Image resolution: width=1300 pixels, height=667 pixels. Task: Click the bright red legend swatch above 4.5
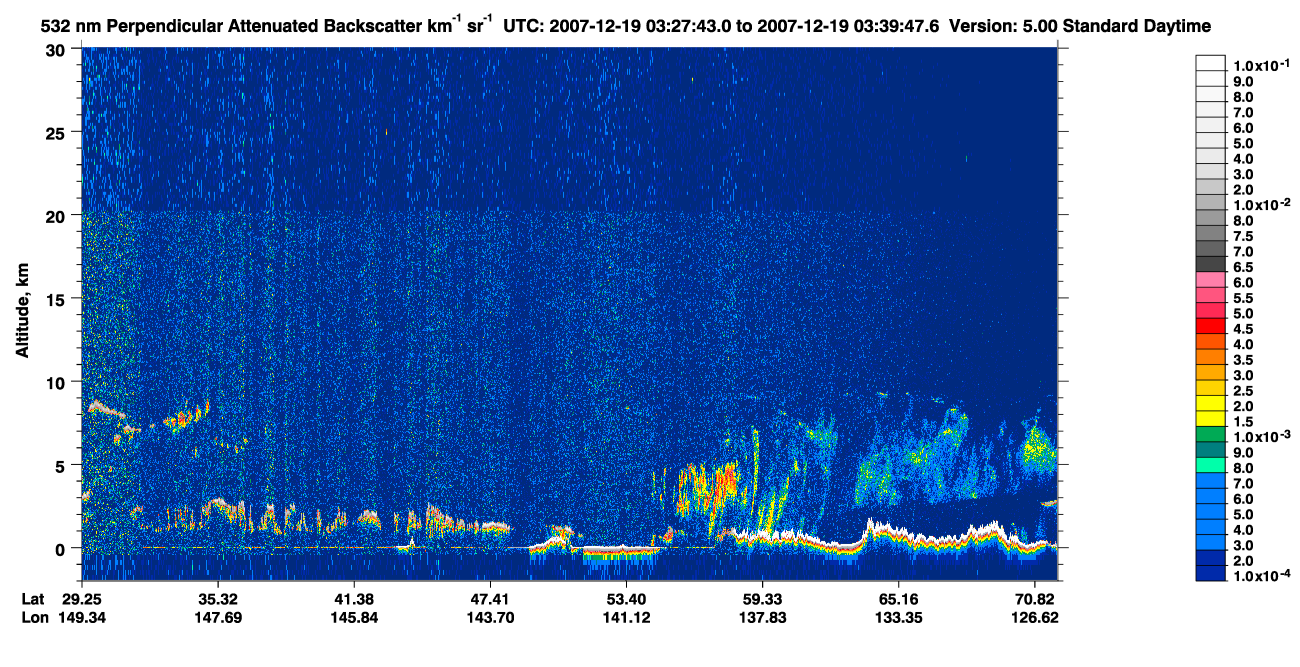tap(1210, 326)
